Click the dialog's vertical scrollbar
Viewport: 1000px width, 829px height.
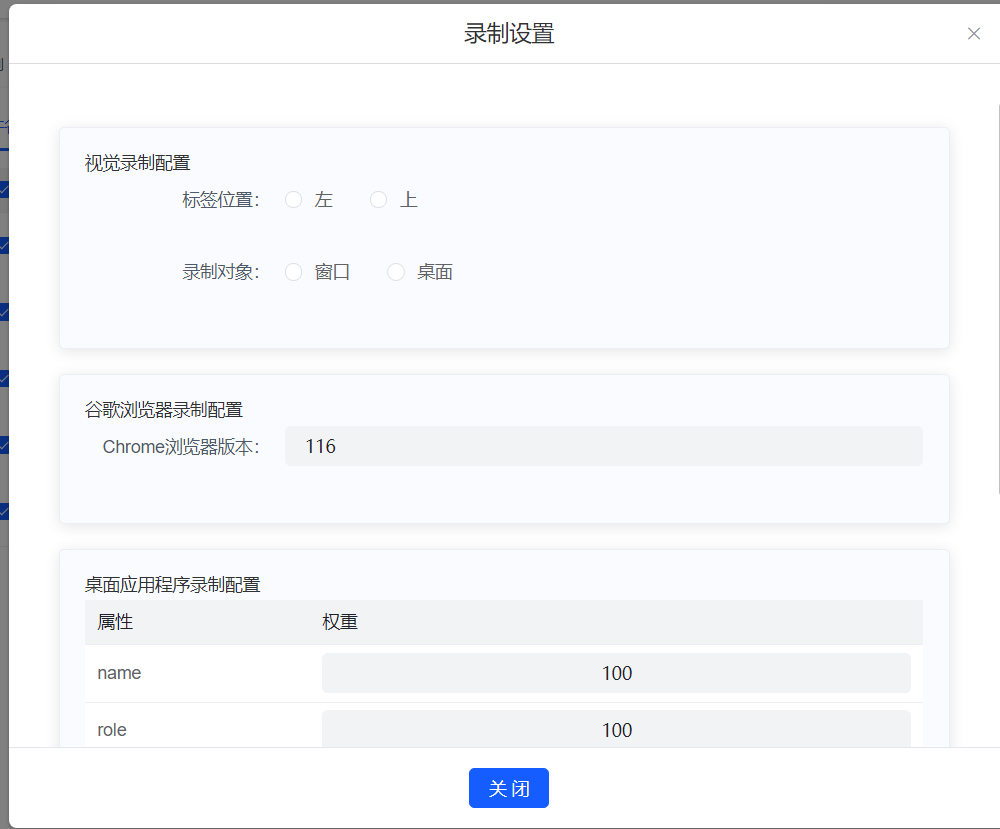(x=996, y=300)
